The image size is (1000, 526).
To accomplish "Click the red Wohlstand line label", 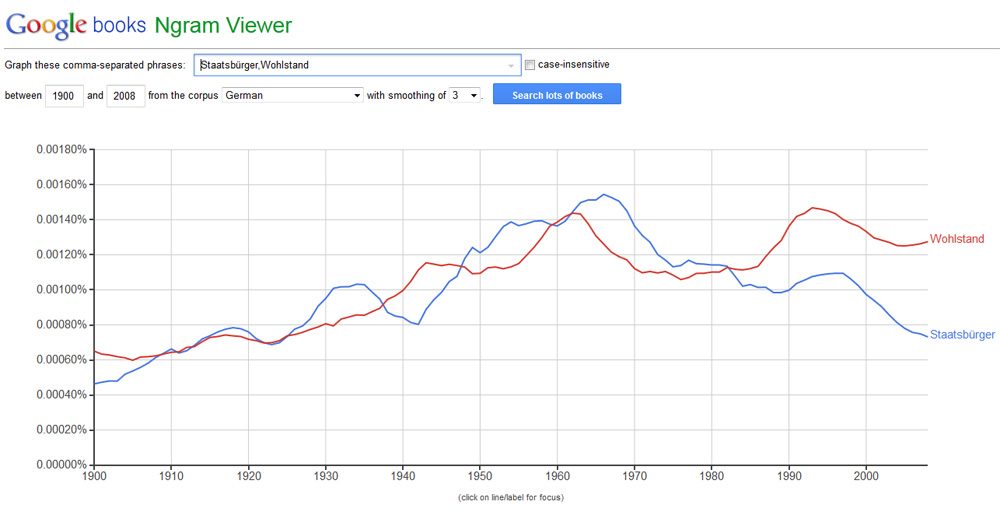I will (x=956, y=239).
